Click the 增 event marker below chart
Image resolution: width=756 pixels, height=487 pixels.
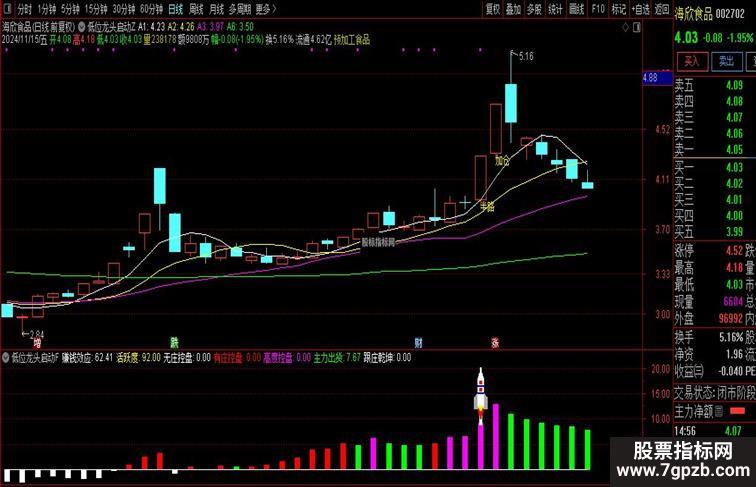click(37, 343)
